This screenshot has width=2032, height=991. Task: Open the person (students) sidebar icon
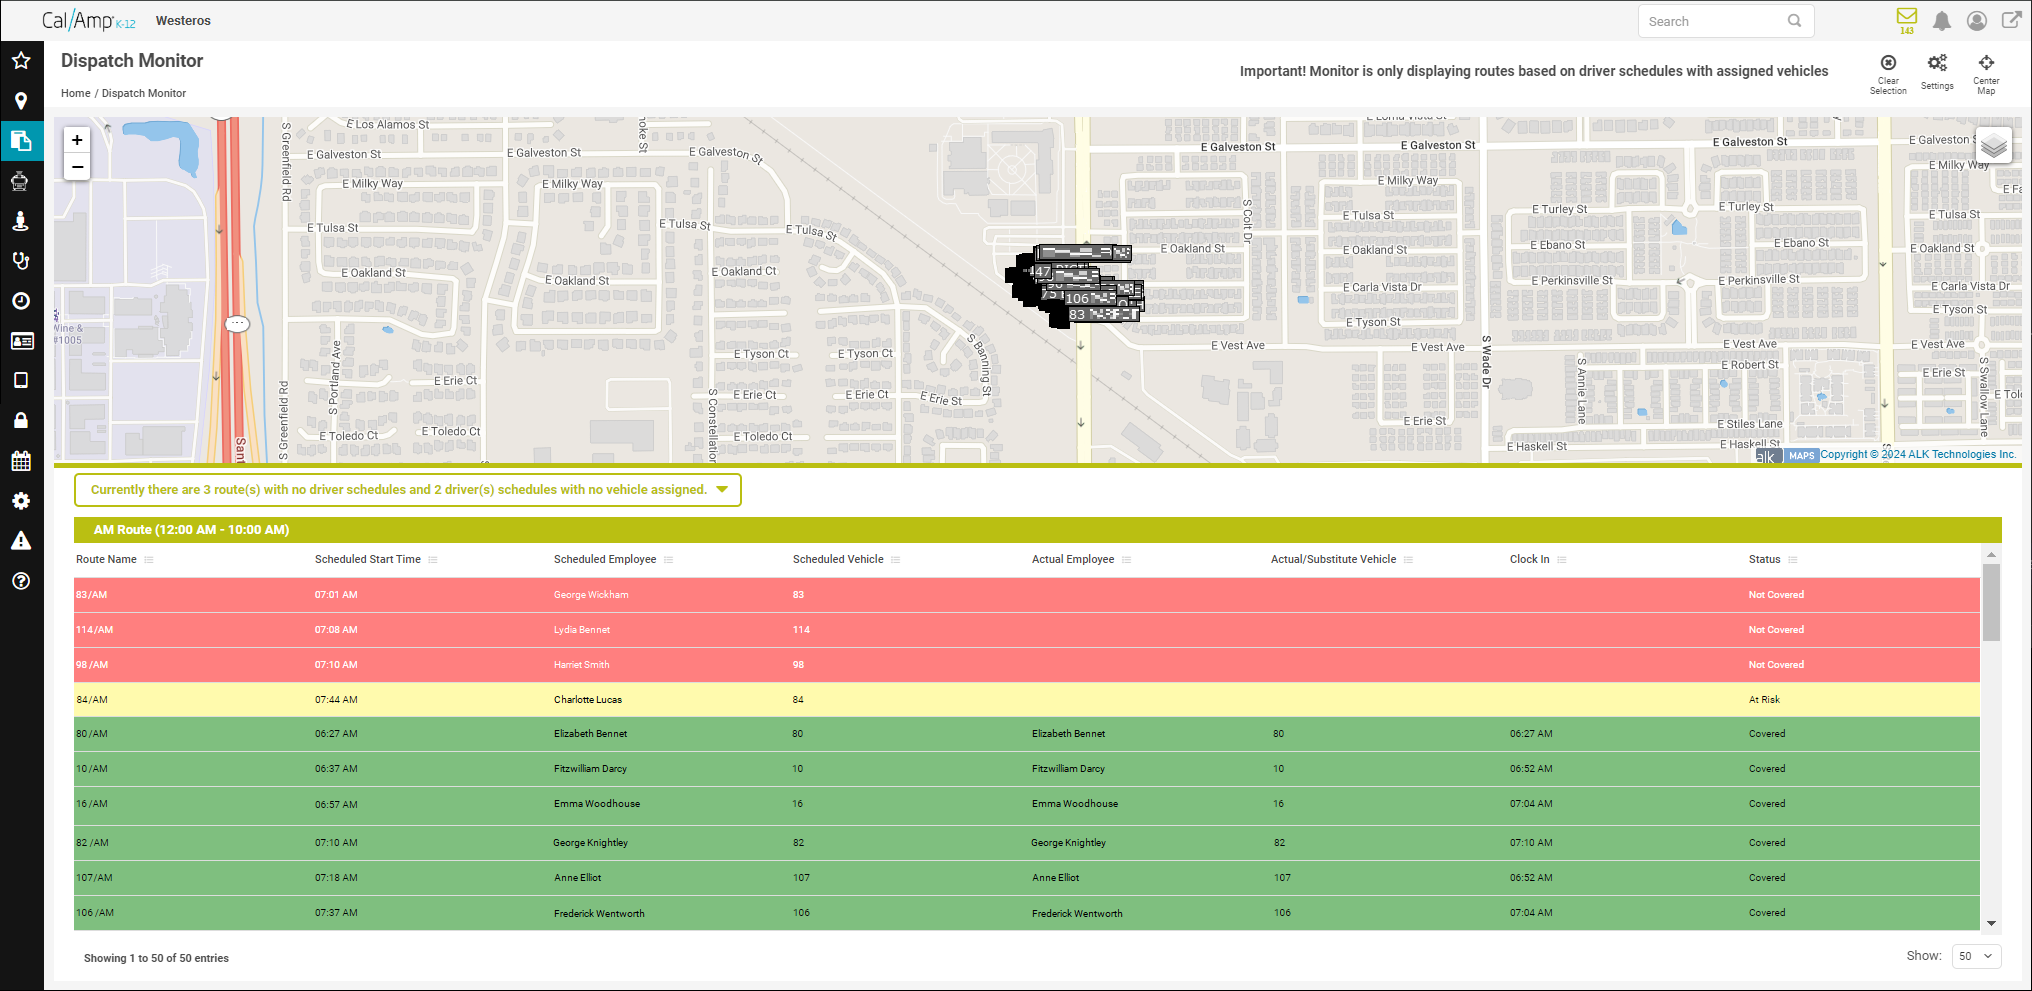tap(21, 221)
